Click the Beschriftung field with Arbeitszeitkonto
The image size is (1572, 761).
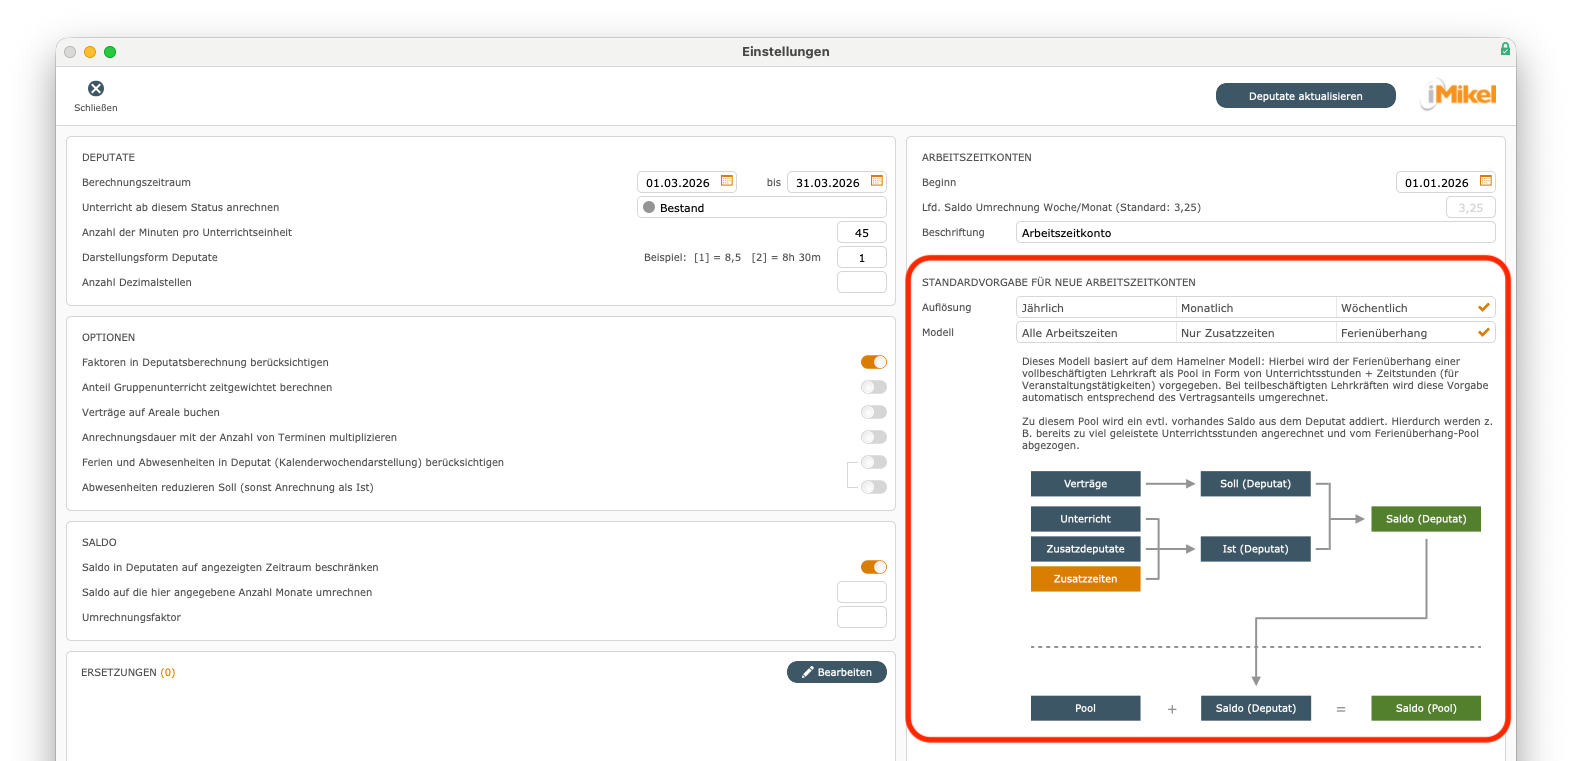(x=1255, y=232)
